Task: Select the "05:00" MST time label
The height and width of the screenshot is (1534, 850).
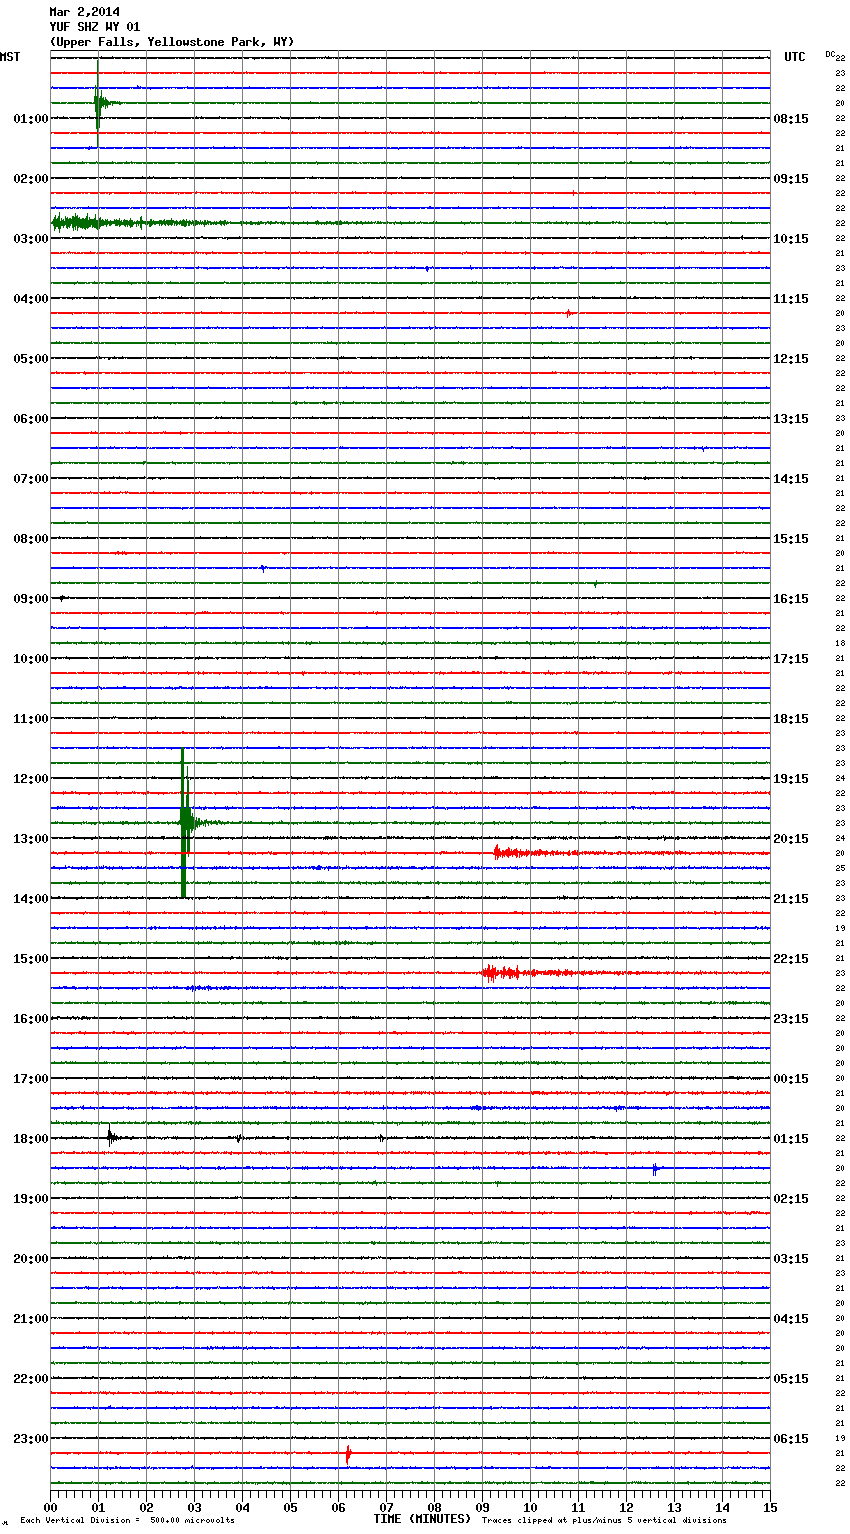Action: point(31,359)
